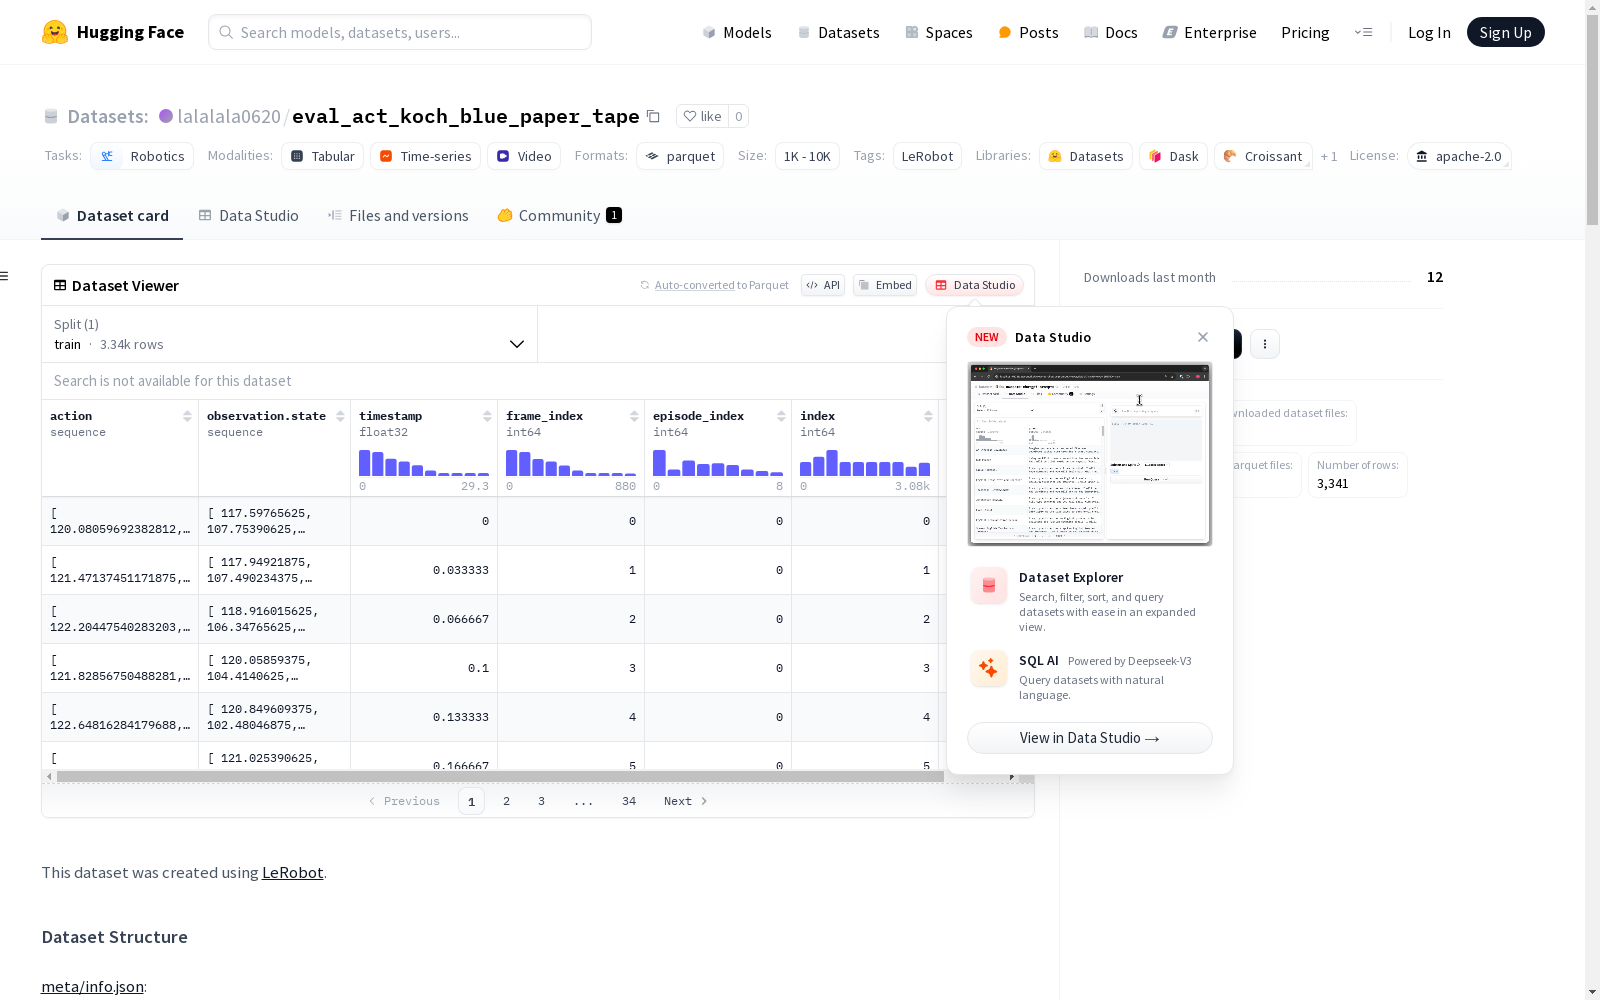Go to Datasets in the navigation
The height and width of the screenshot is (1000, 1600).
tap(838, 32)
